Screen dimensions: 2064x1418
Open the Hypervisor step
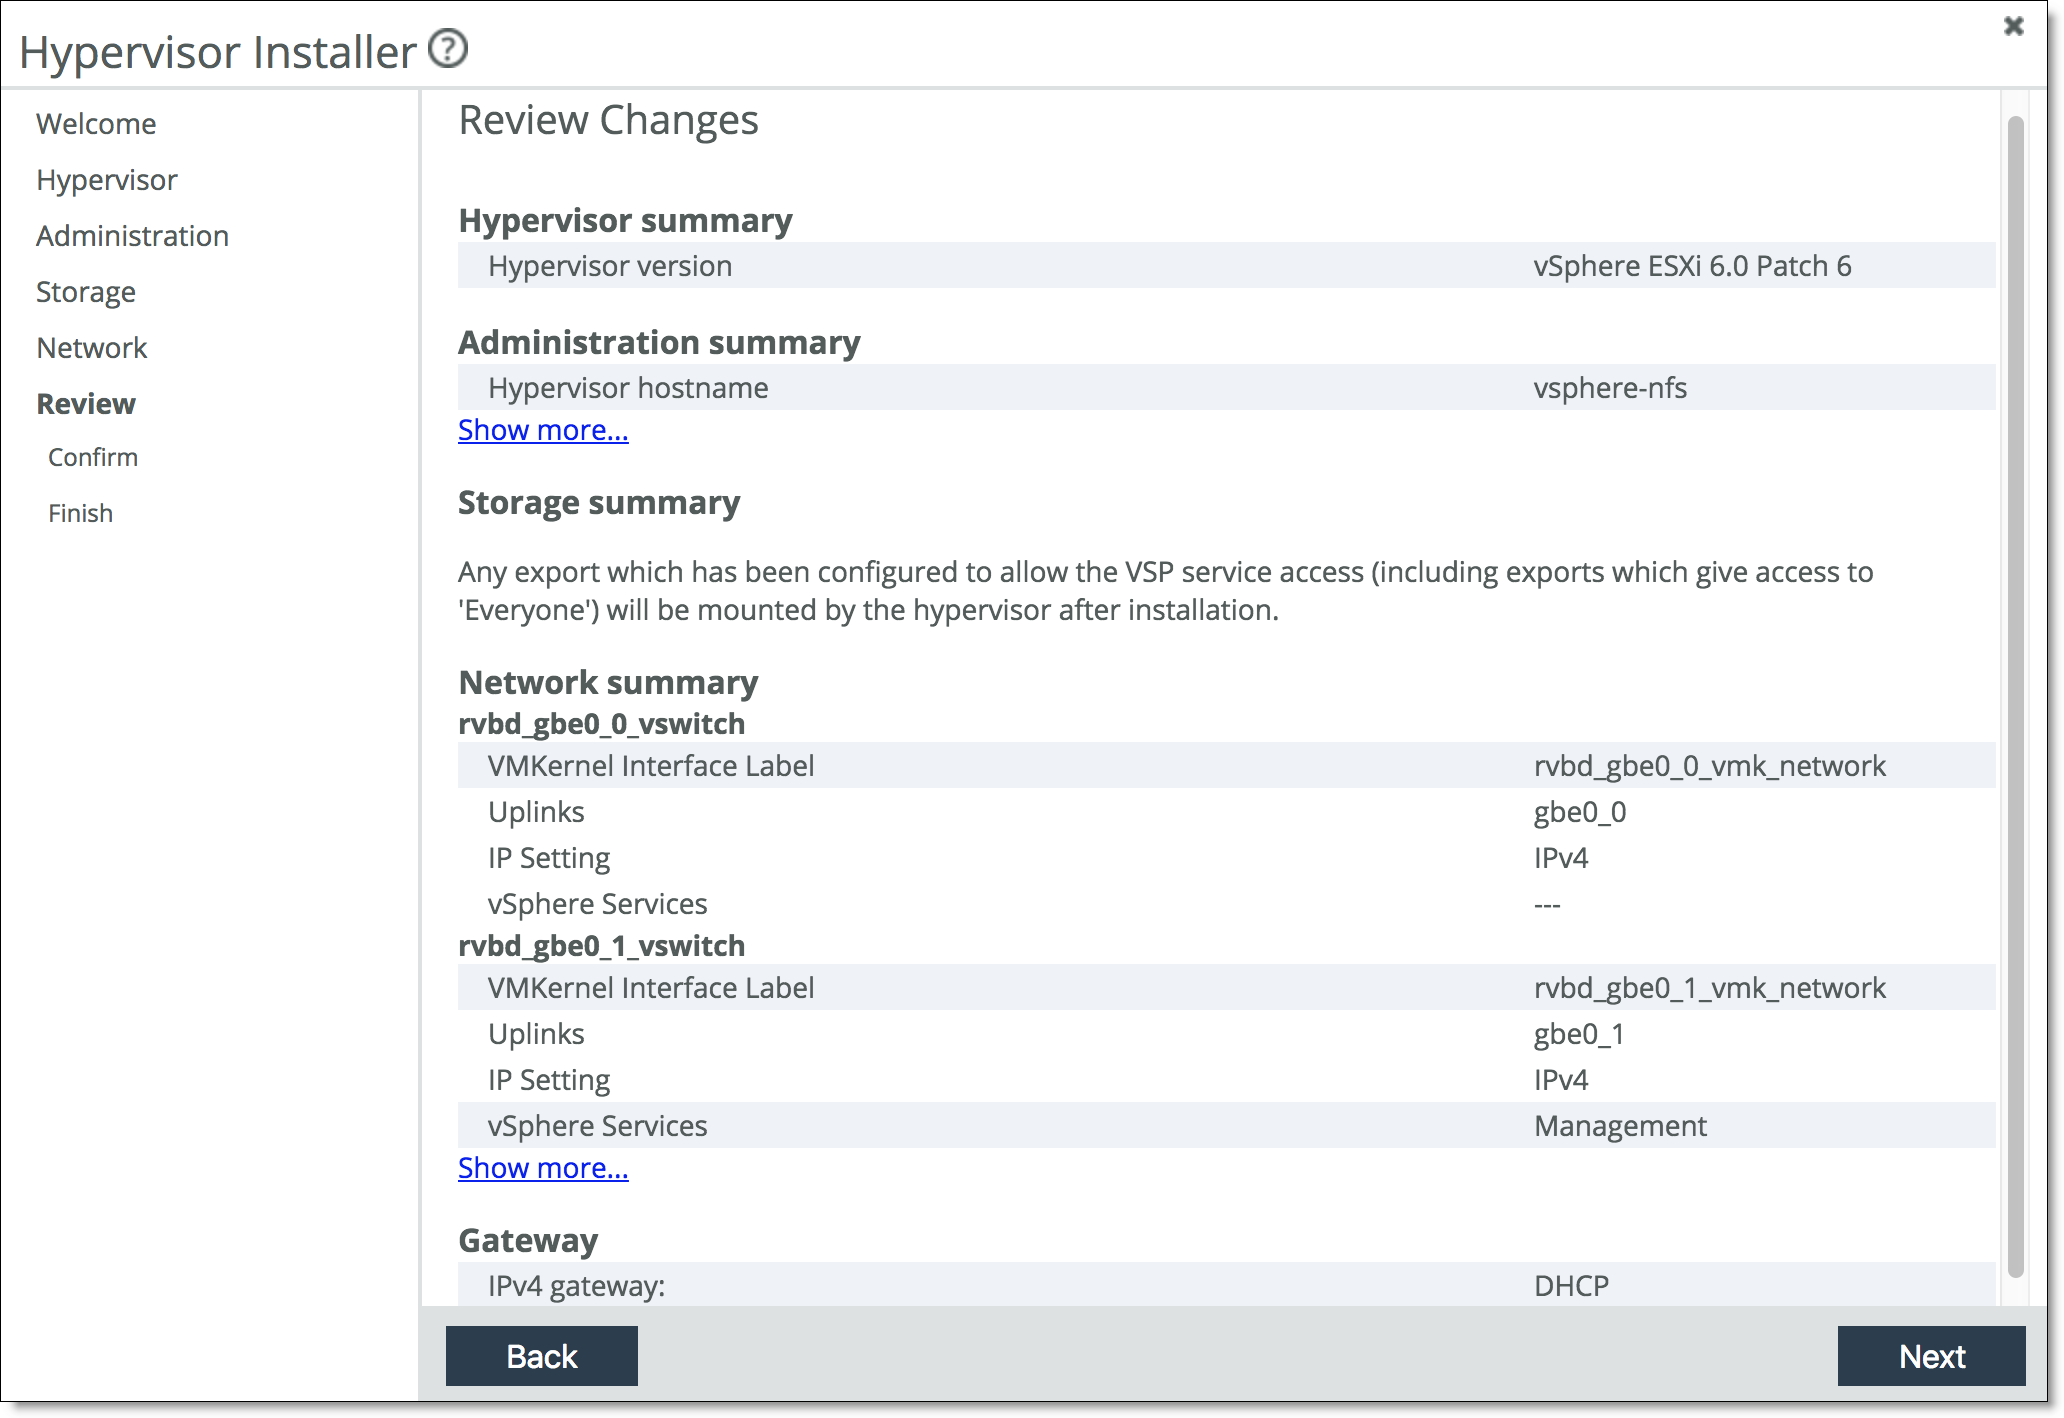pyautogui.click(x=106, y=180)
